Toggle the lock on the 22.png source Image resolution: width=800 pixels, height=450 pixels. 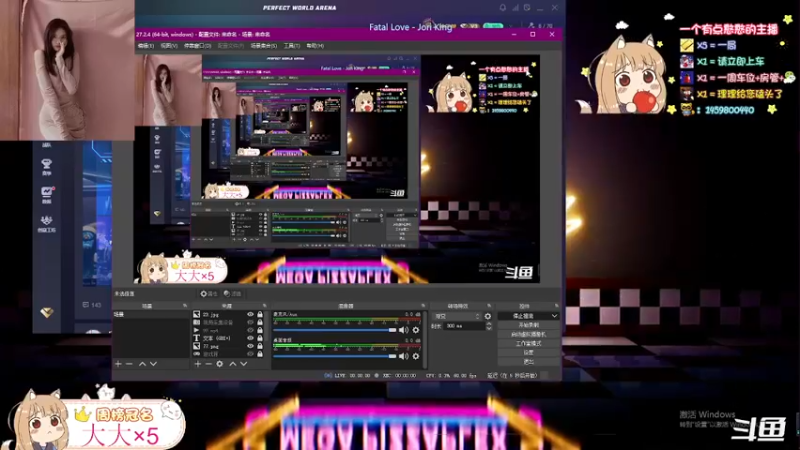[260, 346]
